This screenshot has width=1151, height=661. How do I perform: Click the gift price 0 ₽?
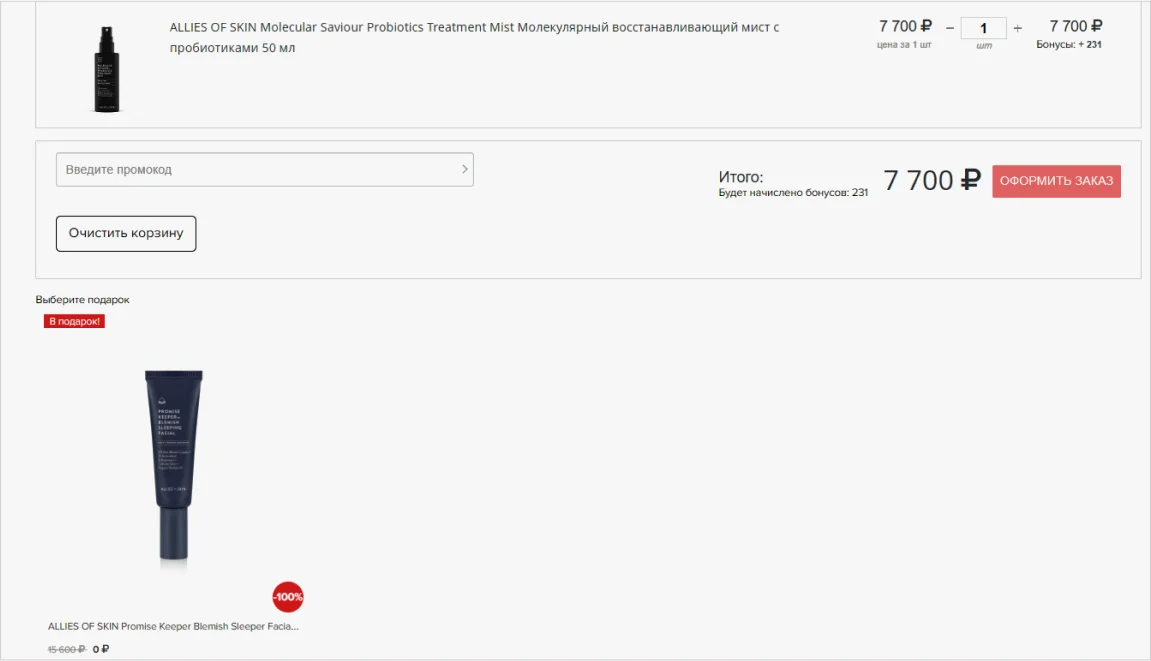101,649
